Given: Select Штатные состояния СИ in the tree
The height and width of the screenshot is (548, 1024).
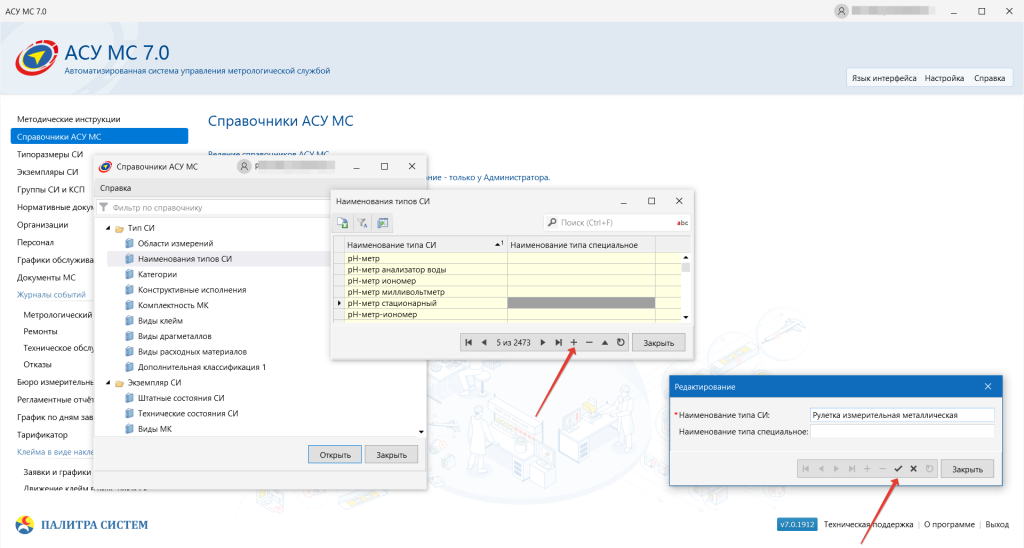Looking at the screenshot, I should pos(181,398).
